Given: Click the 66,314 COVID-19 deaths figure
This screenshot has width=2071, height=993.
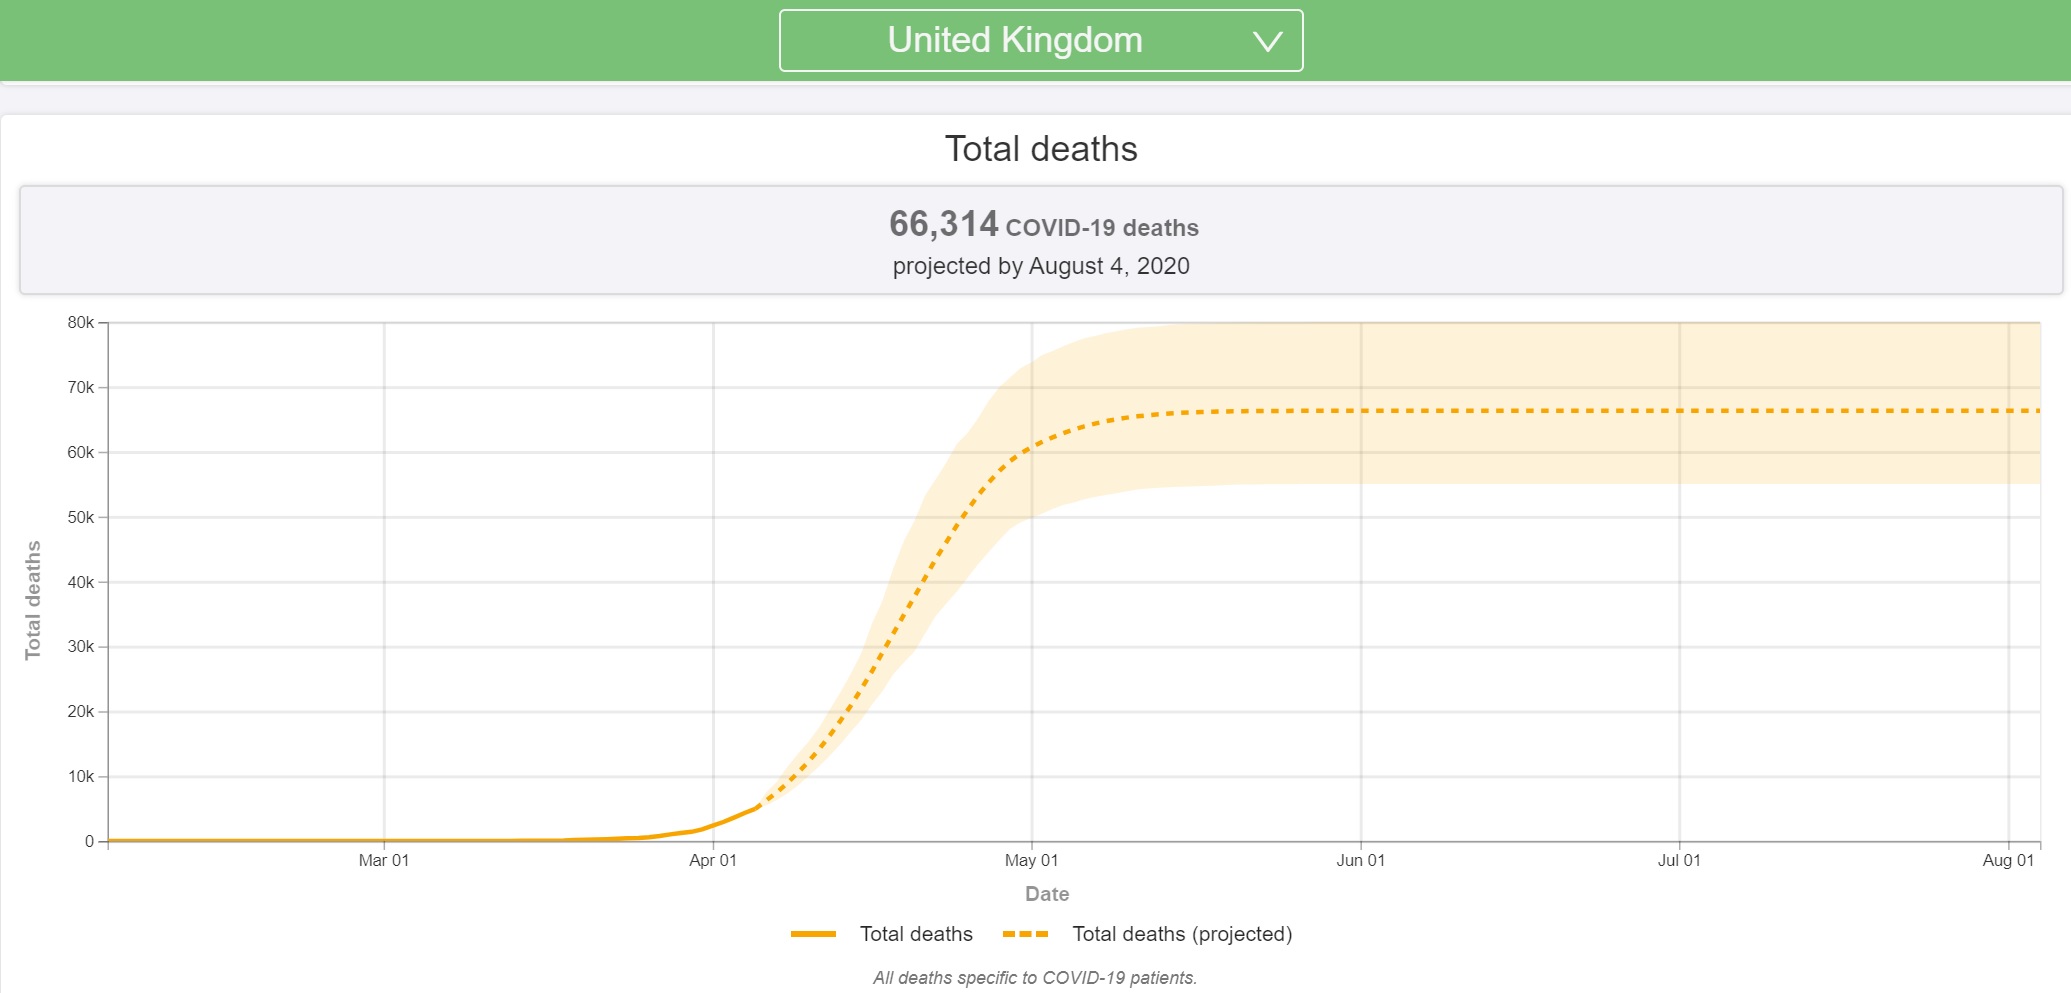Looking at the screenshot, I should click(1043, 225).
